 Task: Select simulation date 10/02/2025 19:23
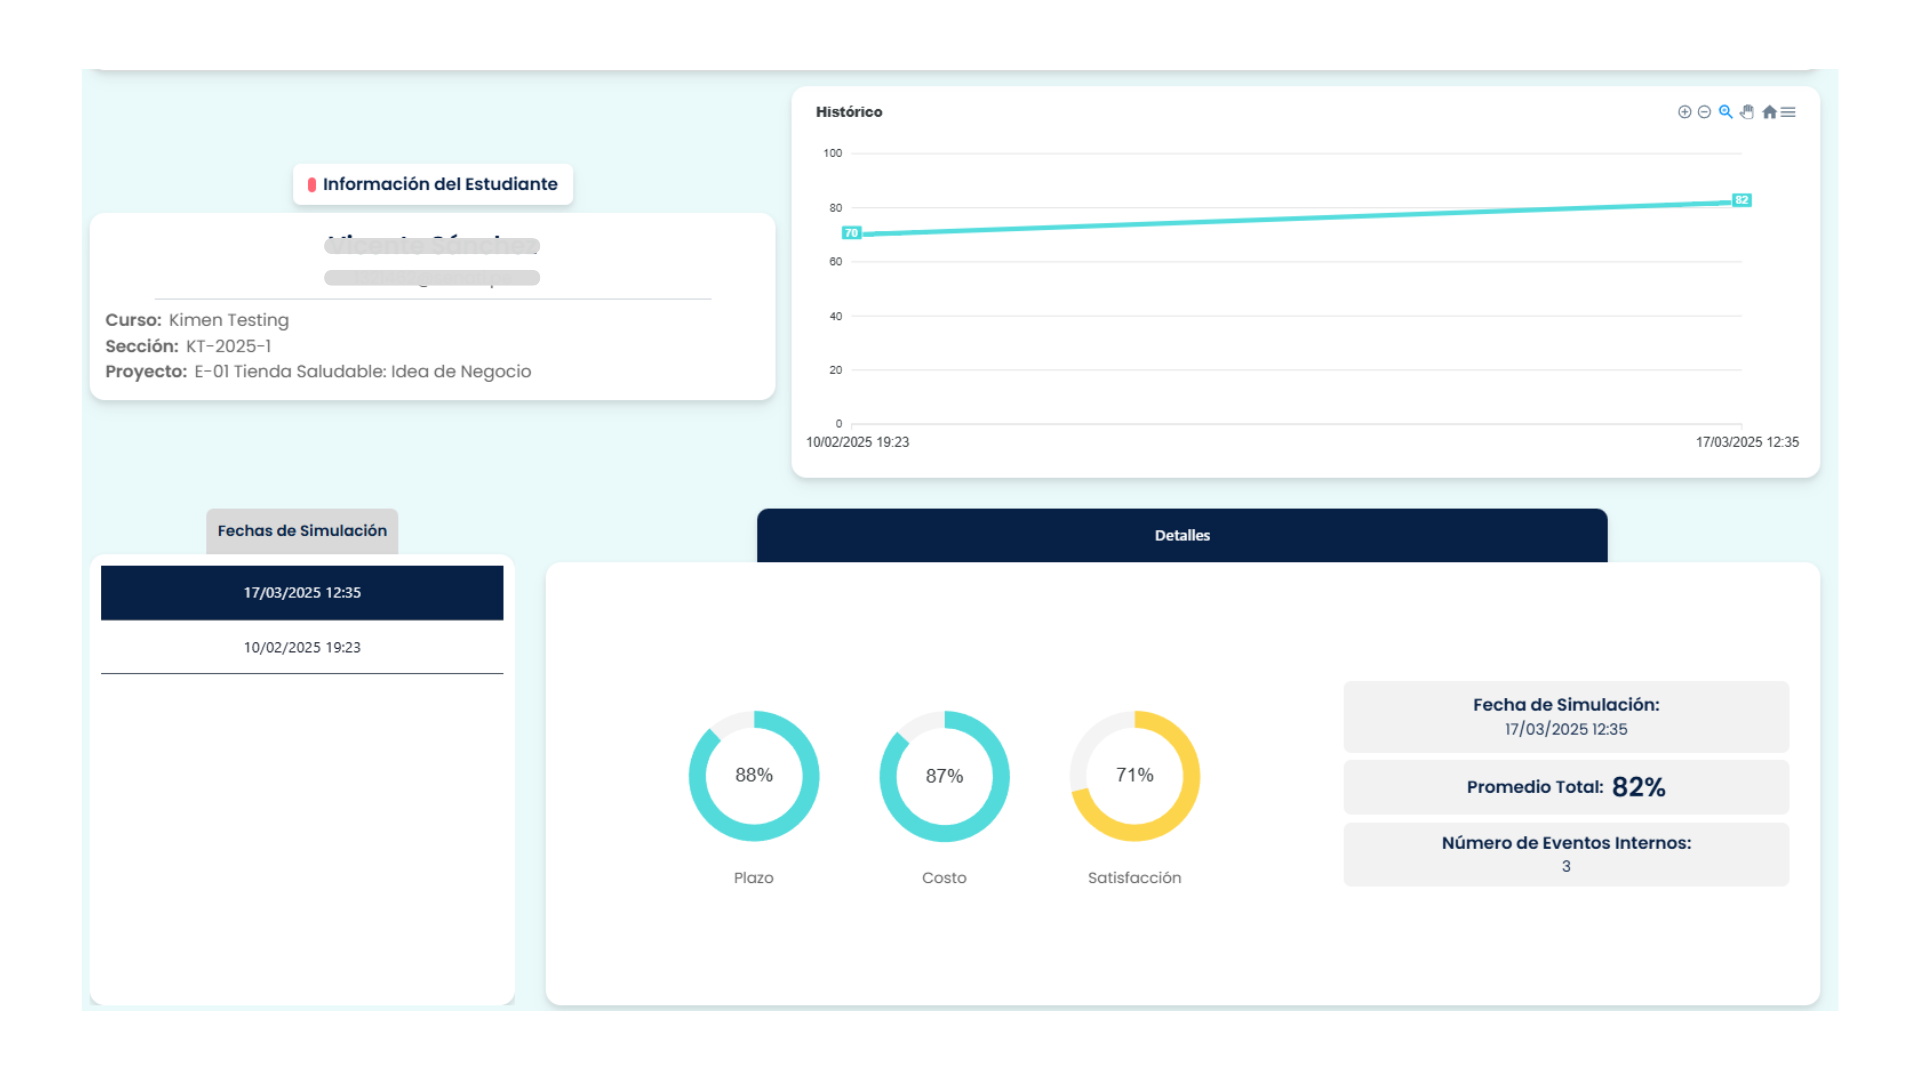click(x=302, y=648)
